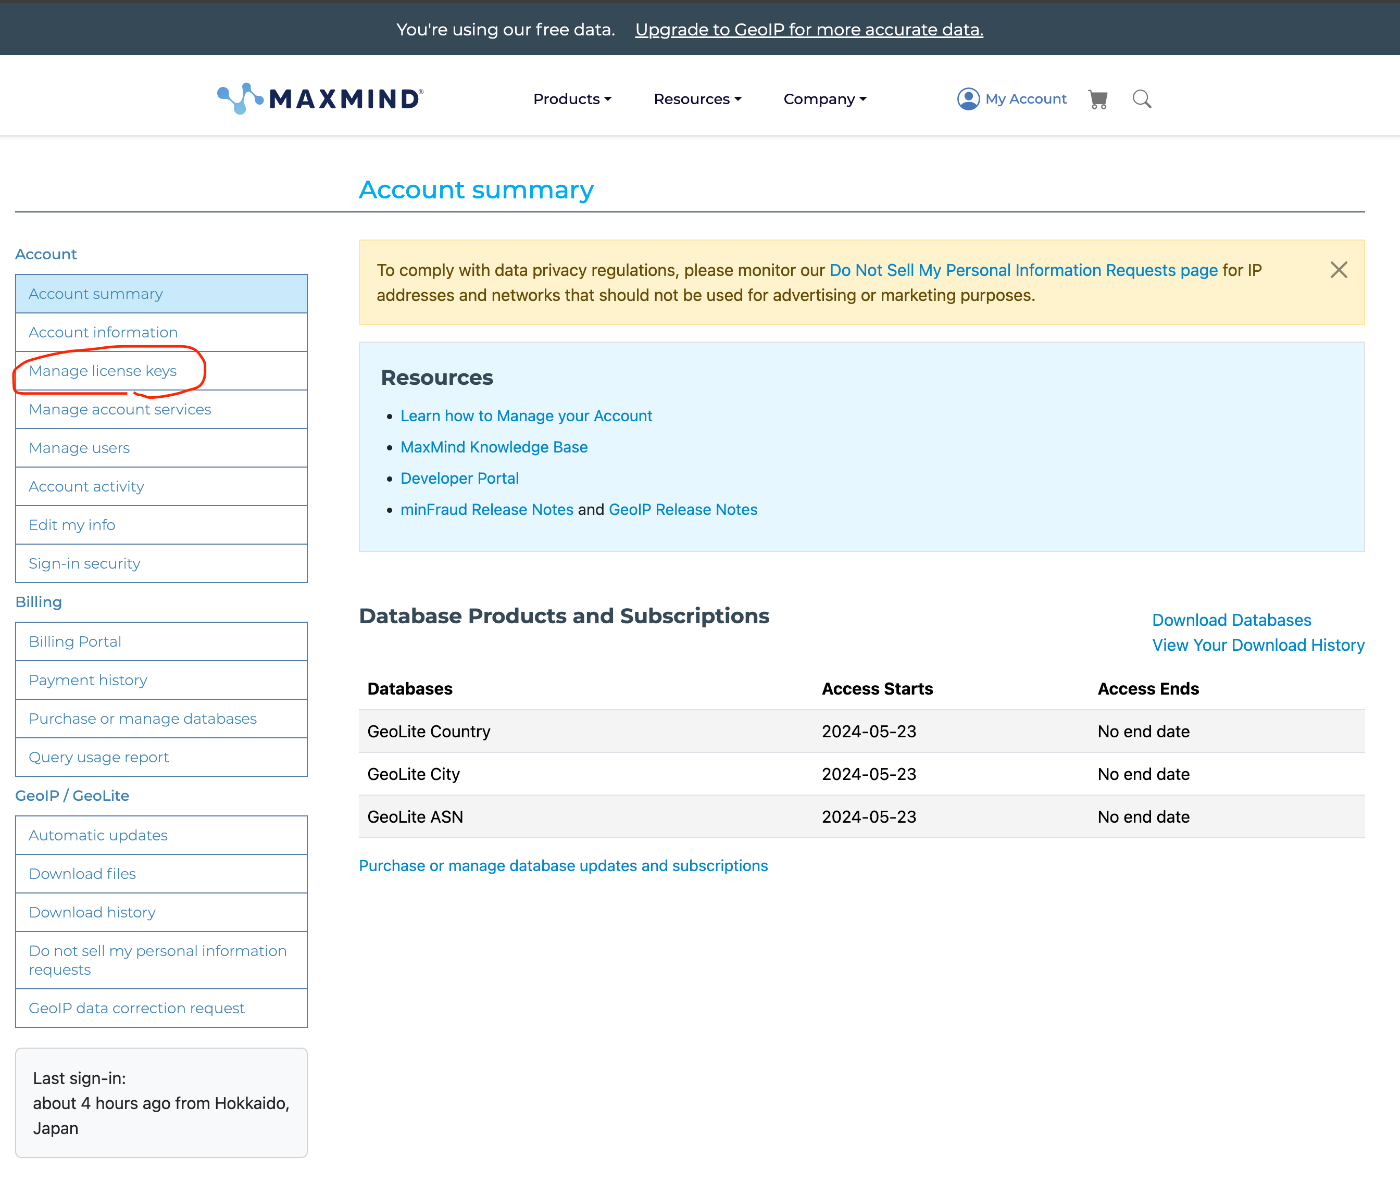Expand the Products dropdown menu
This screenshot has height=1183, width=1400.
[572, 99]
